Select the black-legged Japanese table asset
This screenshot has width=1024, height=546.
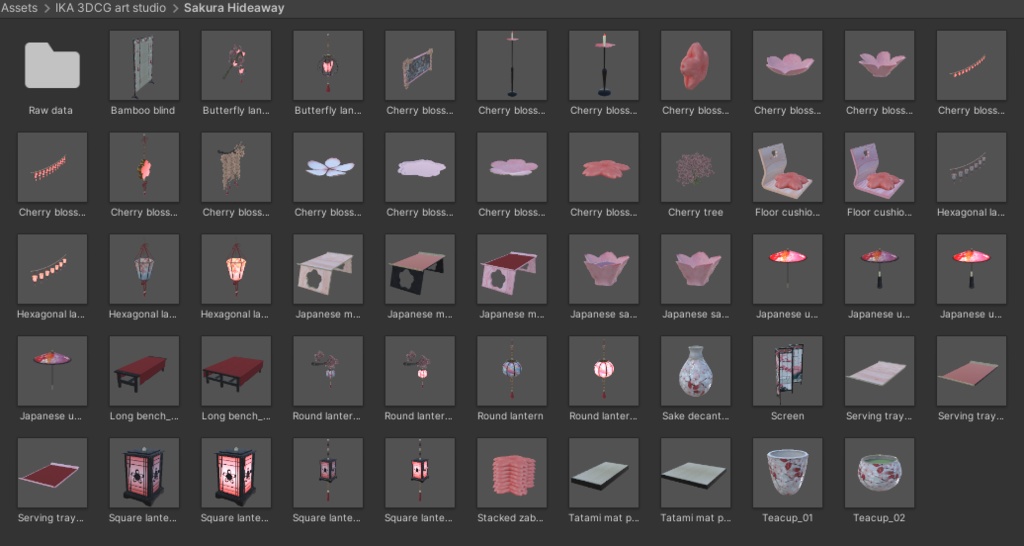420,269
